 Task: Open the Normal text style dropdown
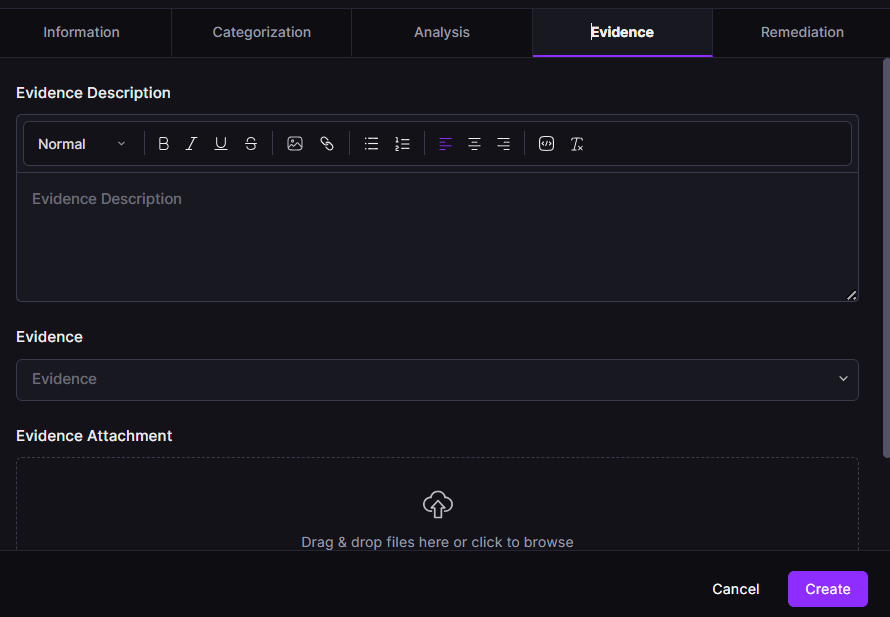pyautogui.click(x=82, y=144)
